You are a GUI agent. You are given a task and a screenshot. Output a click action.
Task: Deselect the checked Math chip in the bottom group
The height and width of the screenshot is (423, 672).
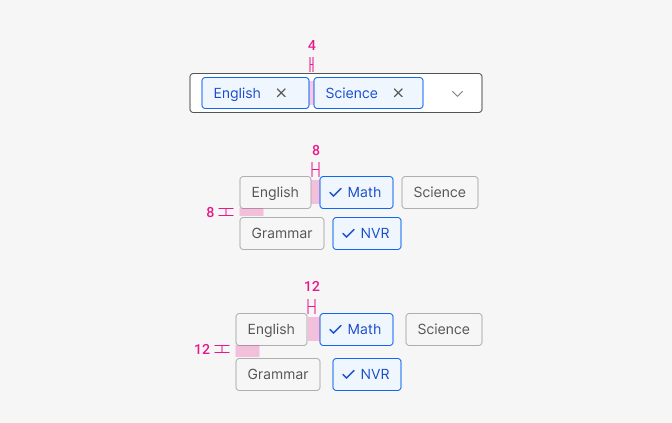tap(356, 329)
